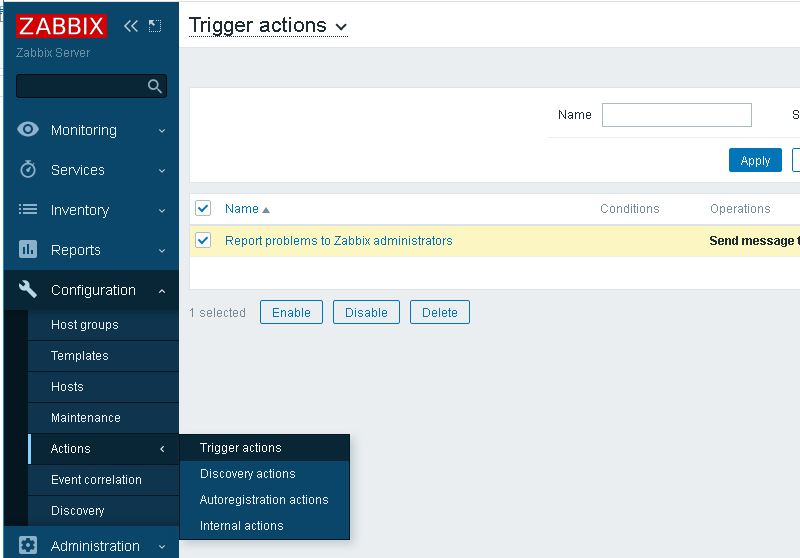Click the Configuration menu label
The width and height of the screenshot is (800, 558).
pyautogui.click(x=93, y=290)
